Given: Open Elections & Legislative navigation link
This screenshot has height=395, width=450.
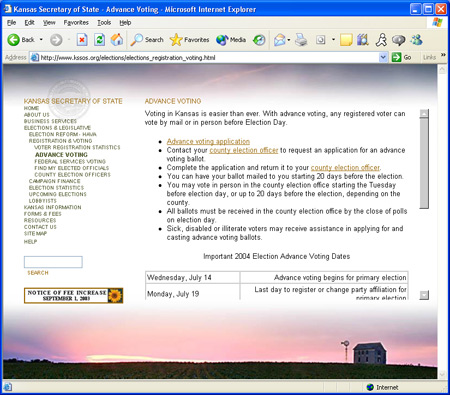Looking at the screenshot, I should point(57,128).
